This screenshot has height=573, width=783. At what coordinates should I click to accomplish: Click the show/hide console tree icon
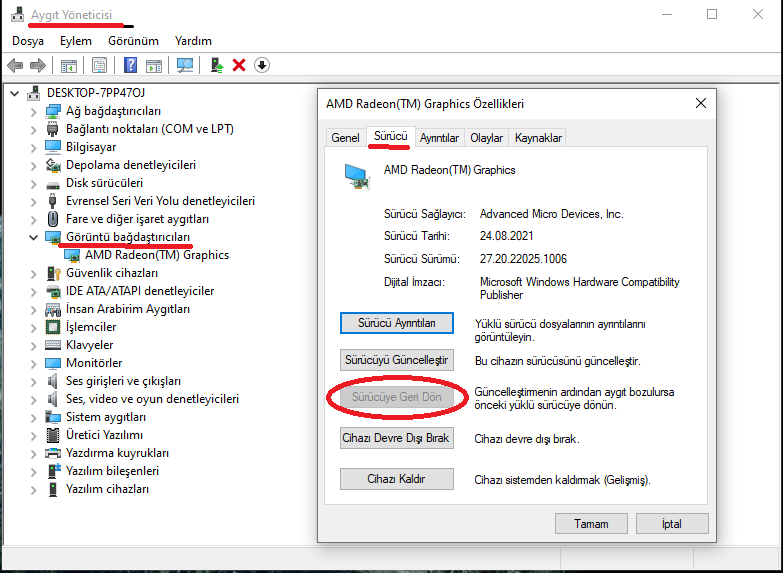pos(69,65)
